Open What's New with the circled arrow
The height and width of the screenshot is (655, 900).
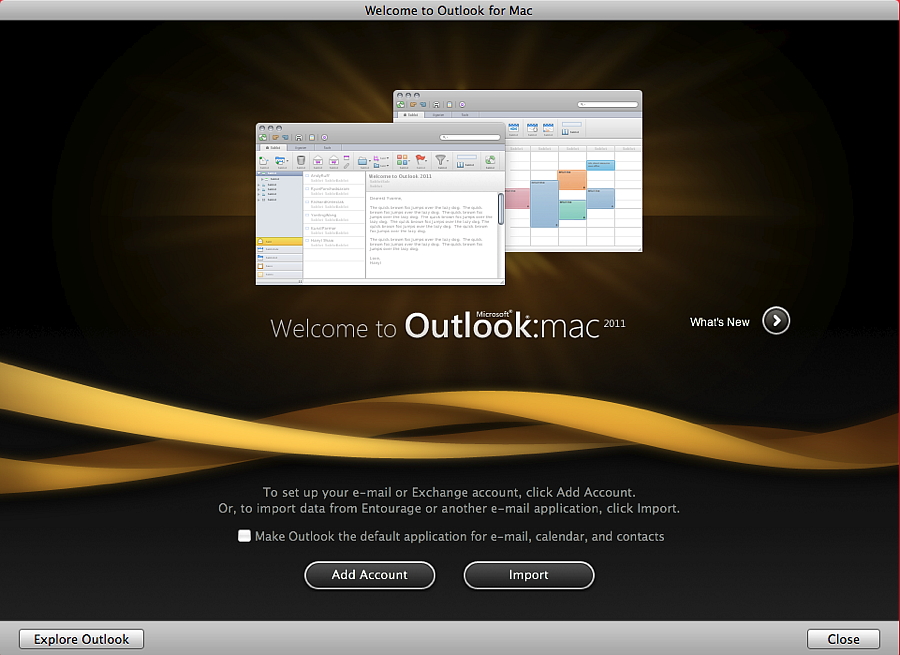pyautogui.click(x=776, y=321)
